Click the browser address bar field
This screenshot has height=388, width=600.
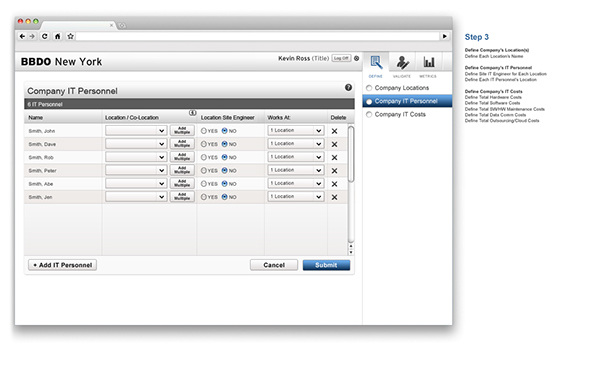coord(258,36)
